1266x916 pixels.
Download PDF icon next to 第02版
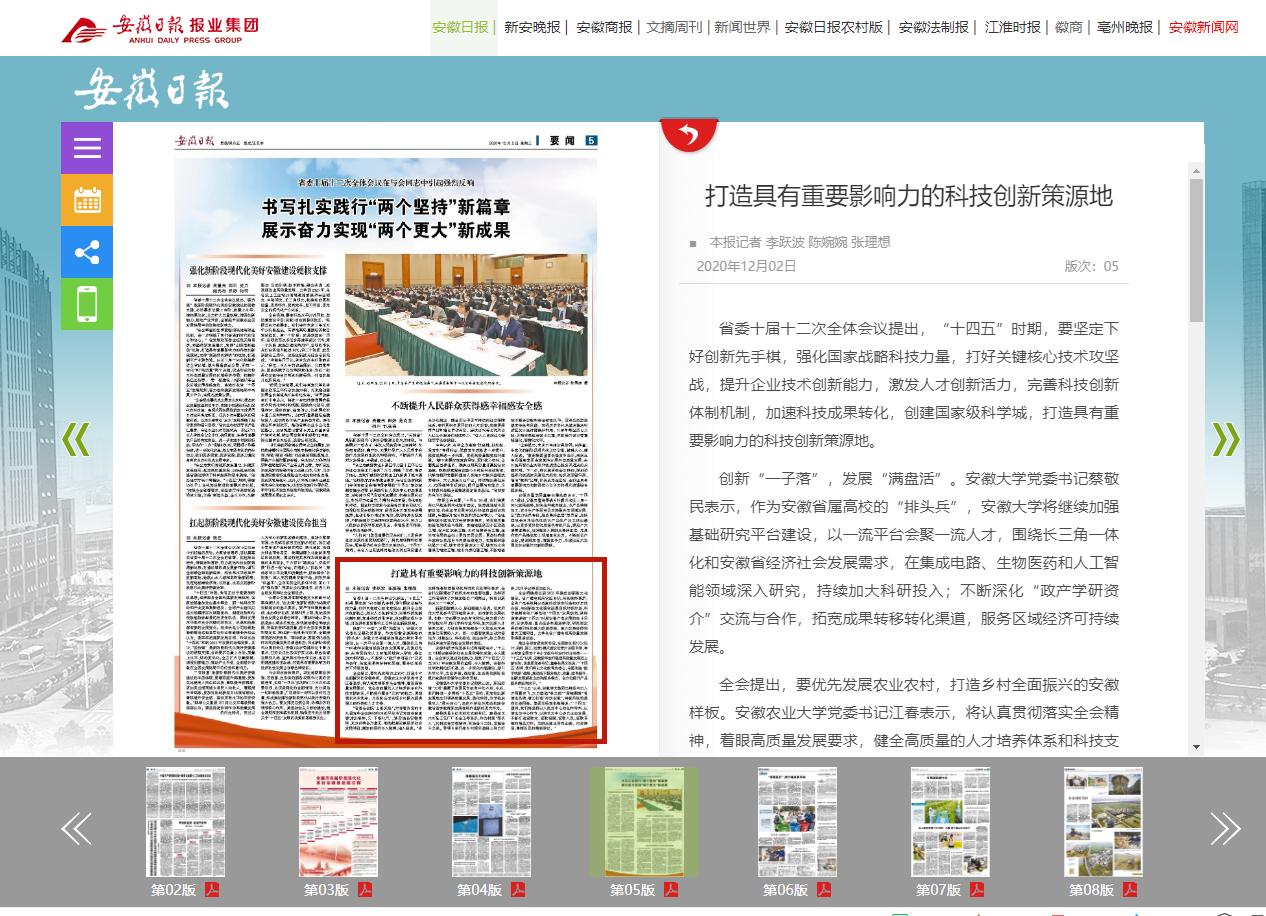tap(212, 890)
